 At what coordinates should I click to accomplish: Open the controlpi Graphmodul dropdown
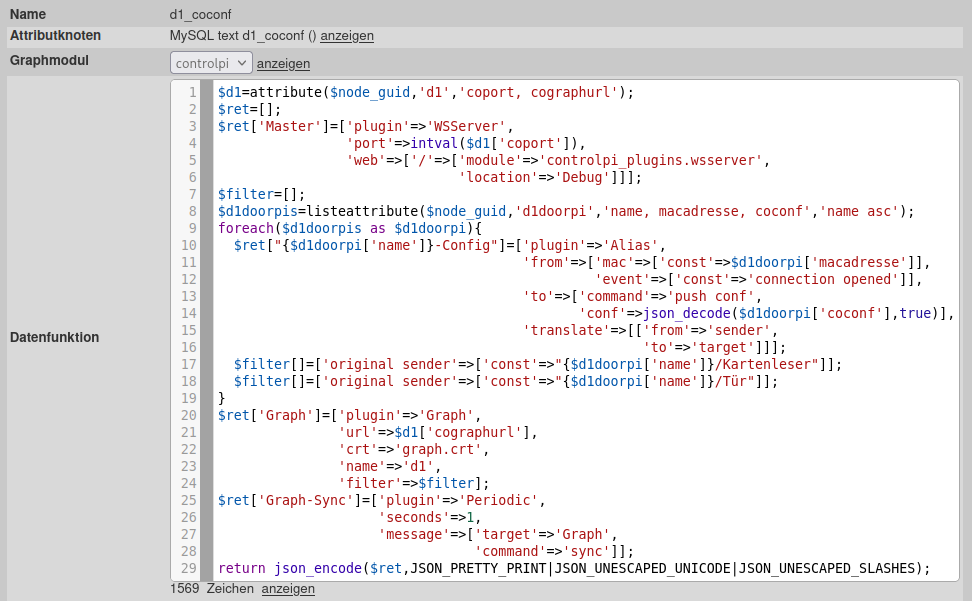pyautogui.click(x=211, y=63)
